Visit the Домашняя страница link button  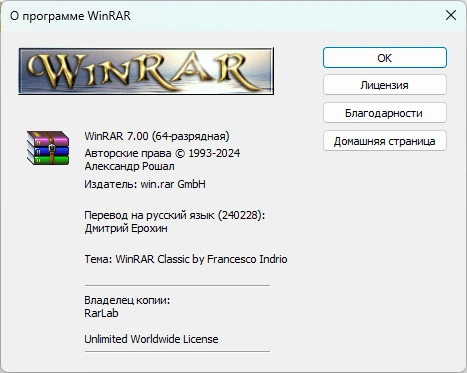385,141
